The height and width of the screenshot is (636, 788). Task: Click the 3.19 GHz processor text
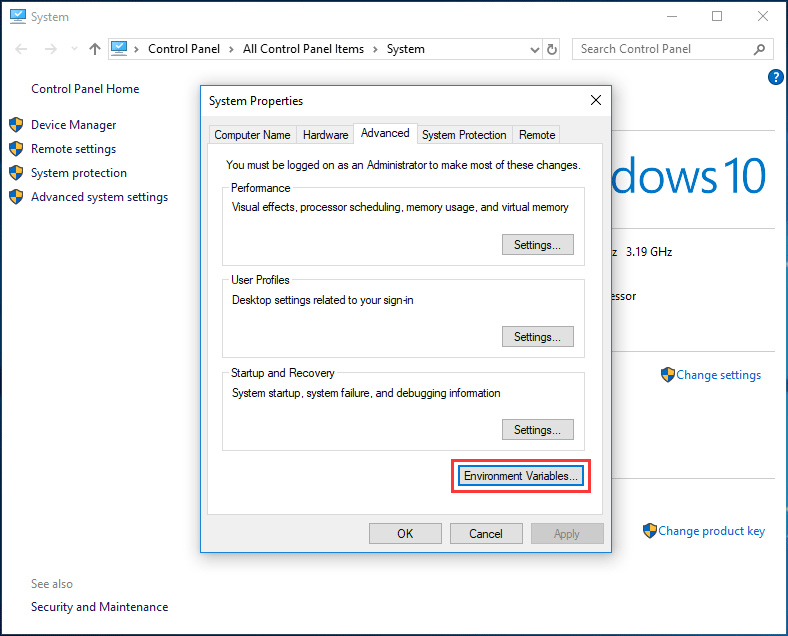[649, 252]
